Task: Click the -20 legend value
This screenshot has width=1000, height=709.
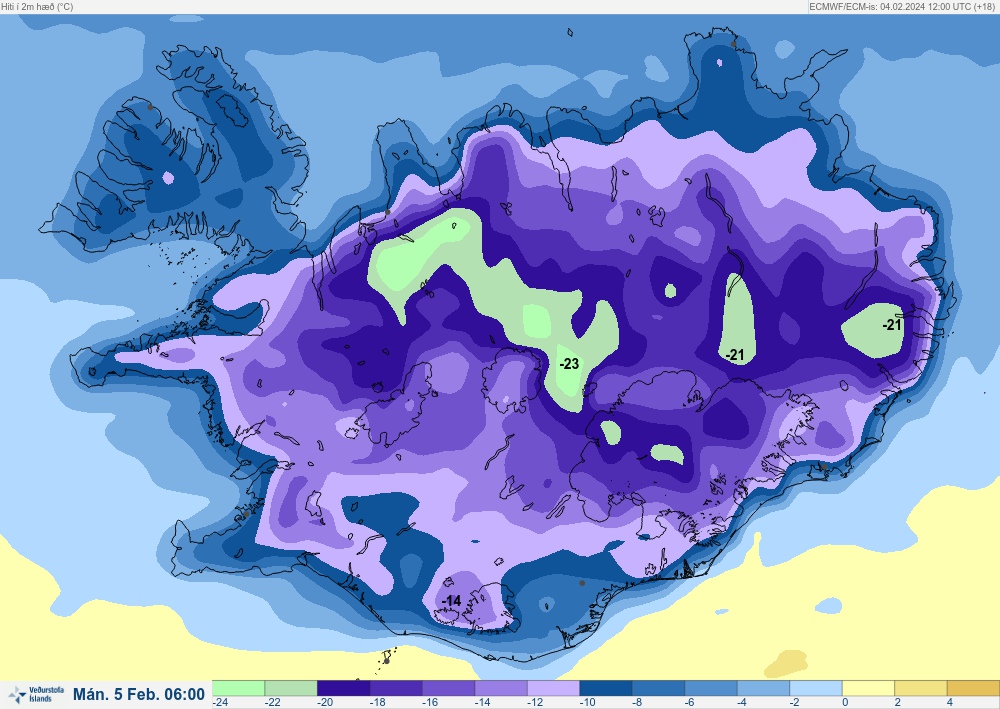Action: 325,702
